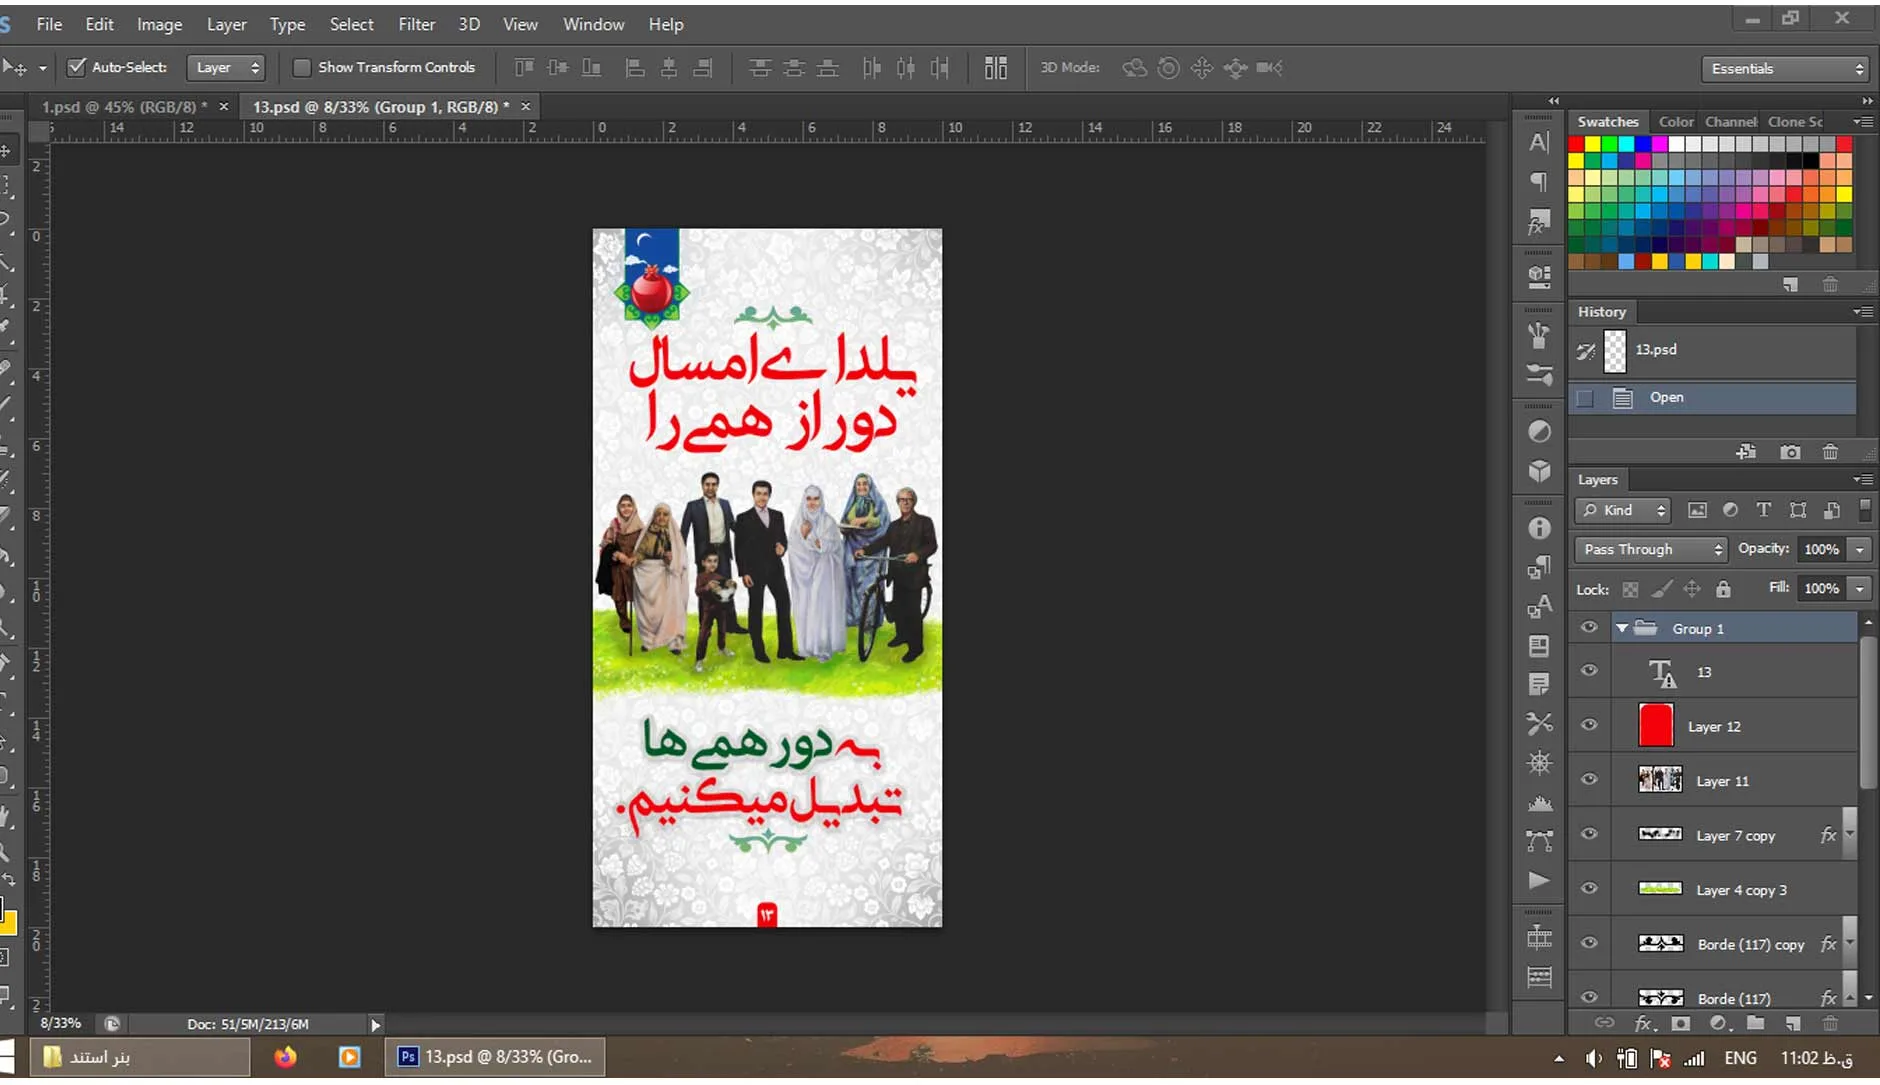Select the Layer 11 thumbnail

(1660, 780)
